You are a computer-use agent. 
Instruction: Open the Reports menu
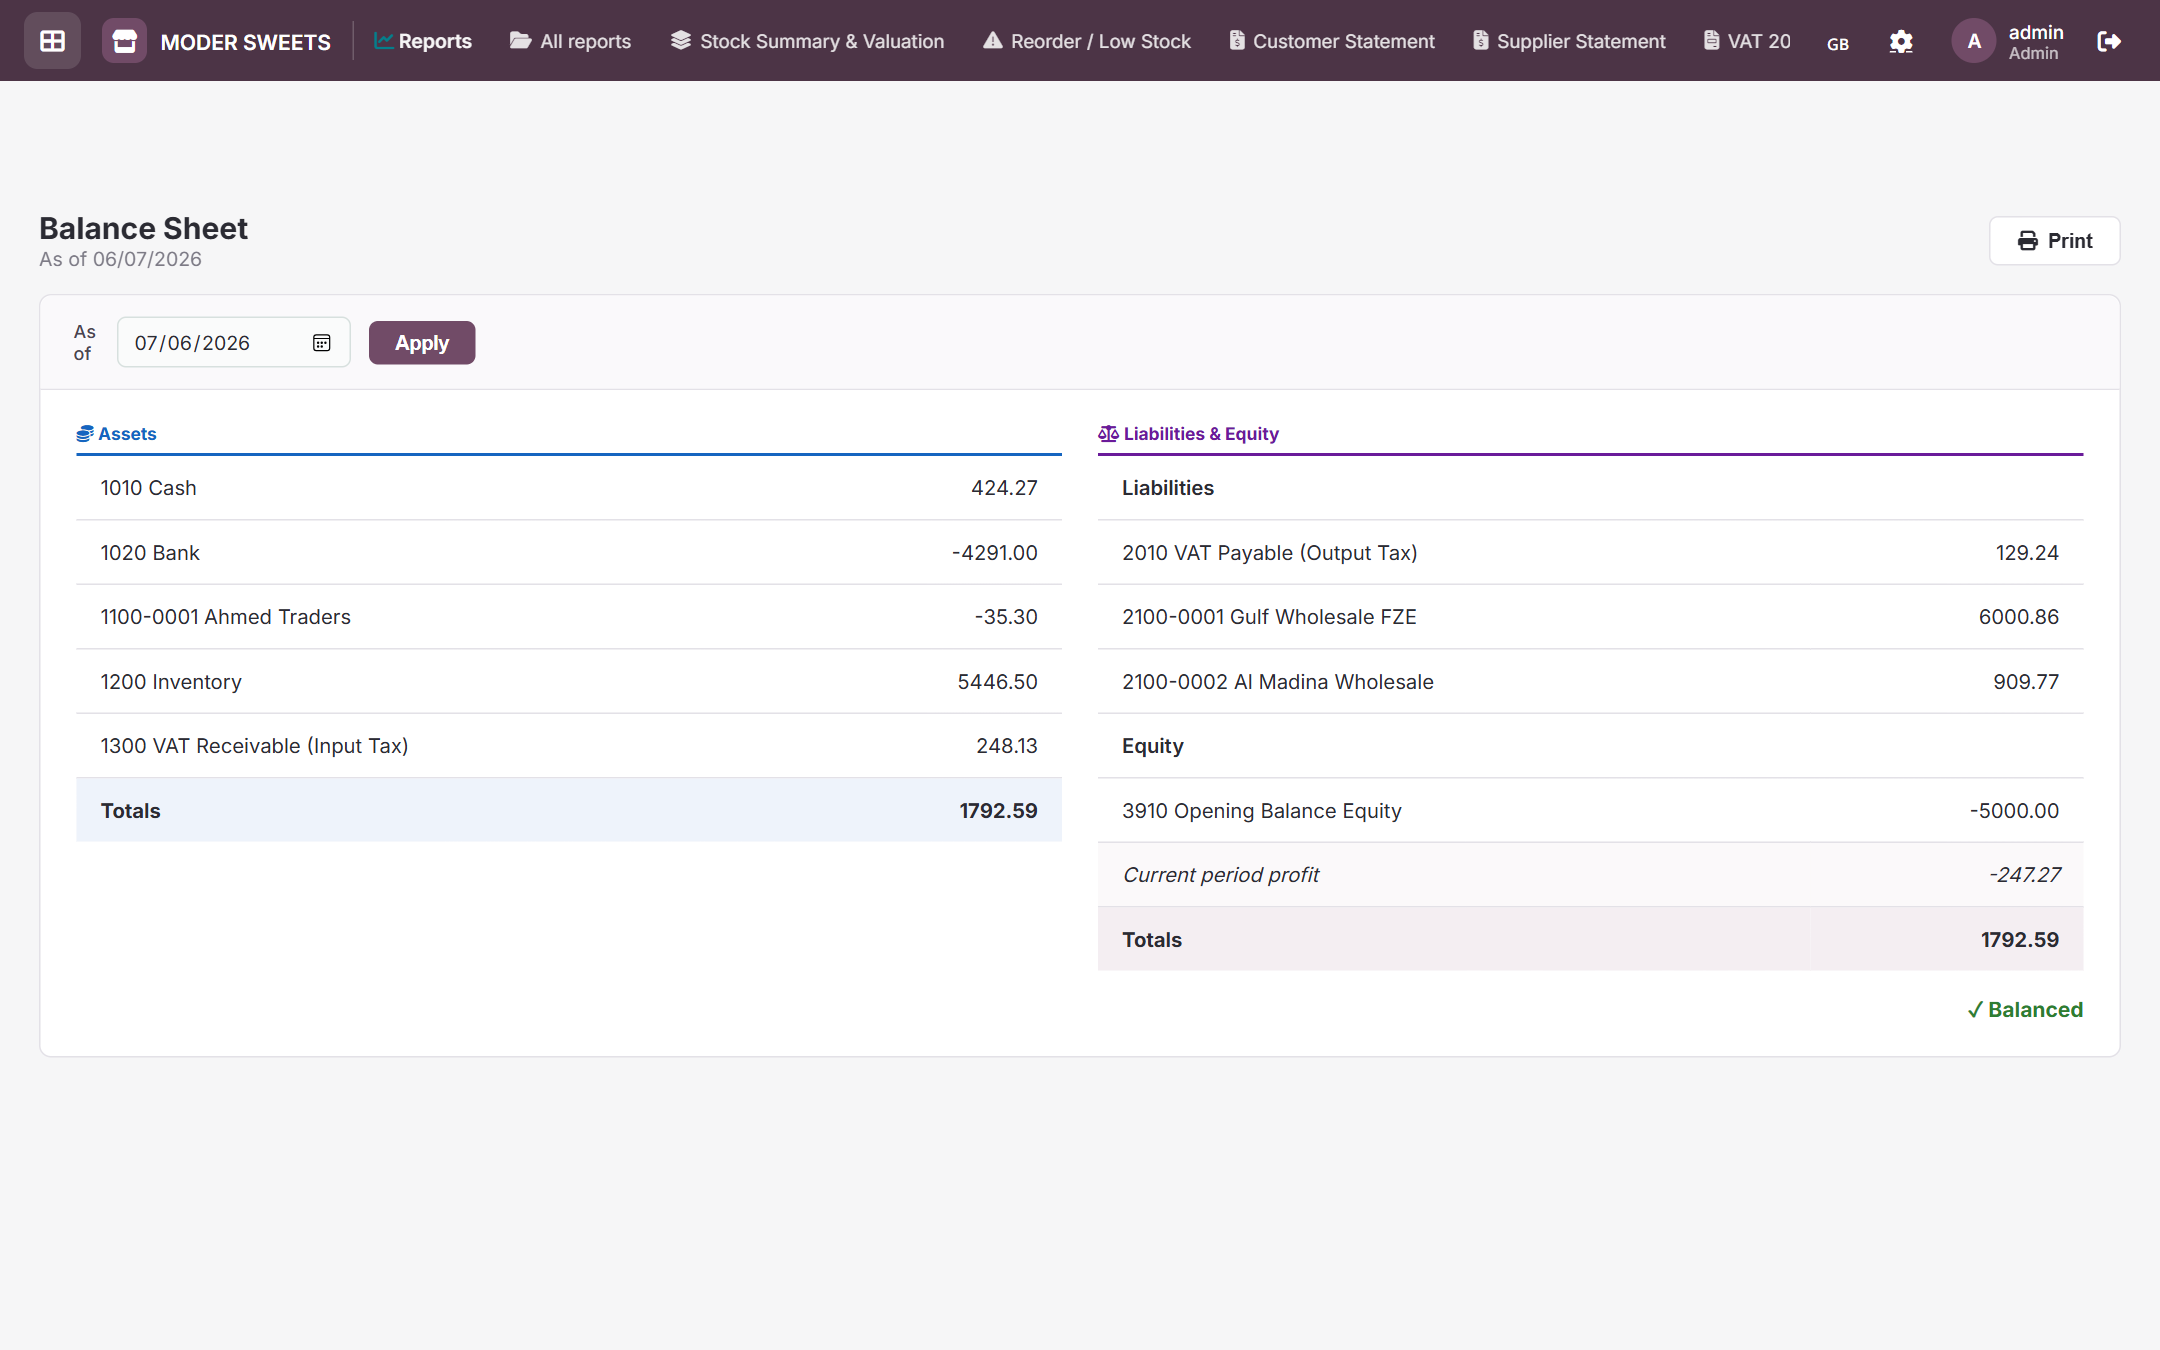pos(422,41)
